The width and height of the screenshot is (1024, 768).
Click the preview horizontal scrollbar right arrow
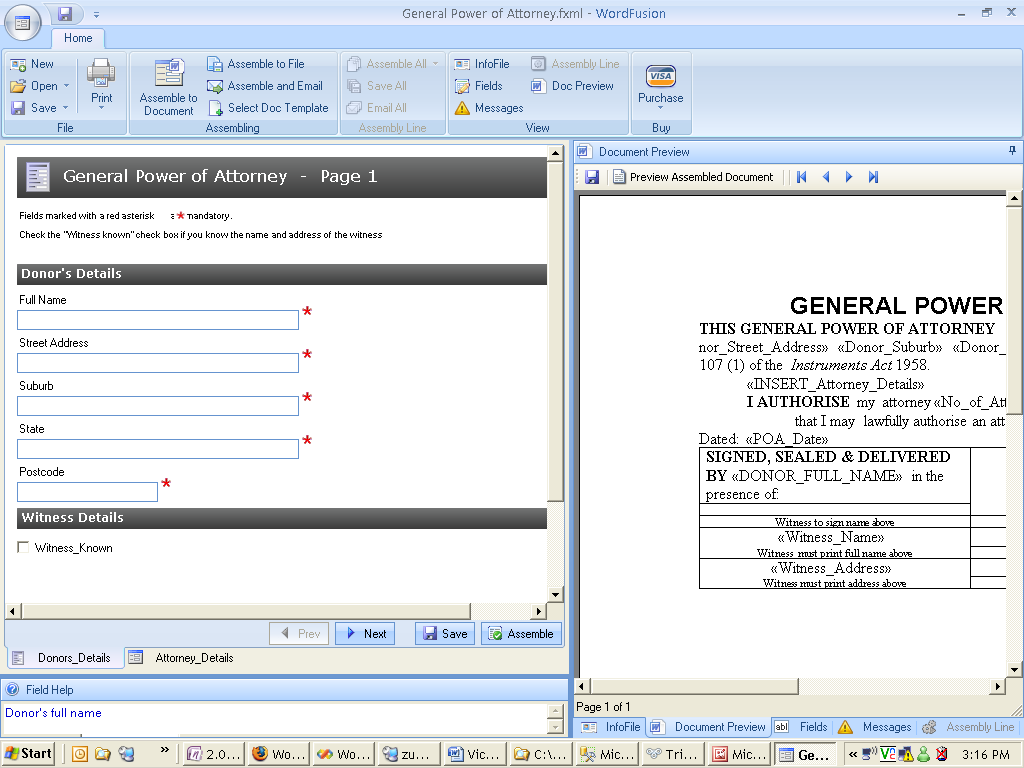pos(997,686)
